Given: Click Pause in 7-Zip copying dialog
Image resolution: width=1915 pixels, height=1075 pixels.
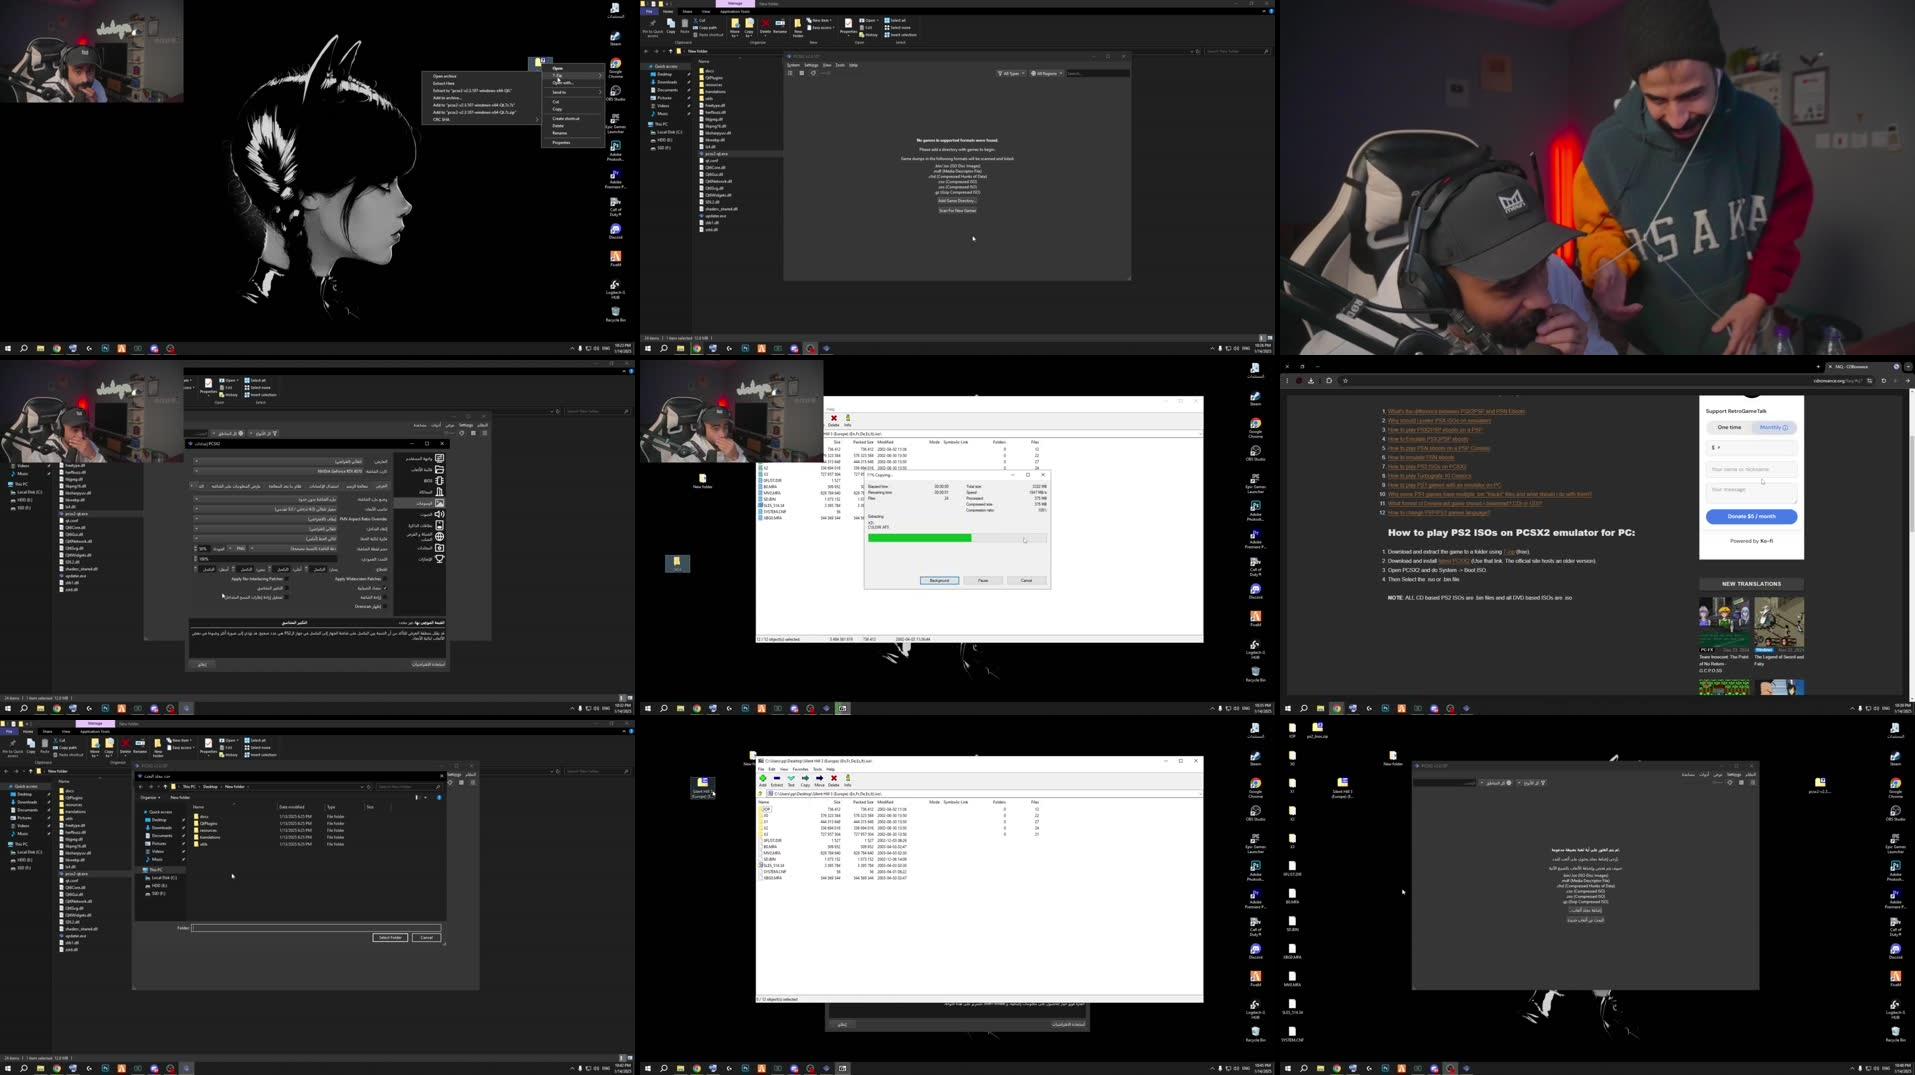Looking at the screenshot, I should coord(983,580).
